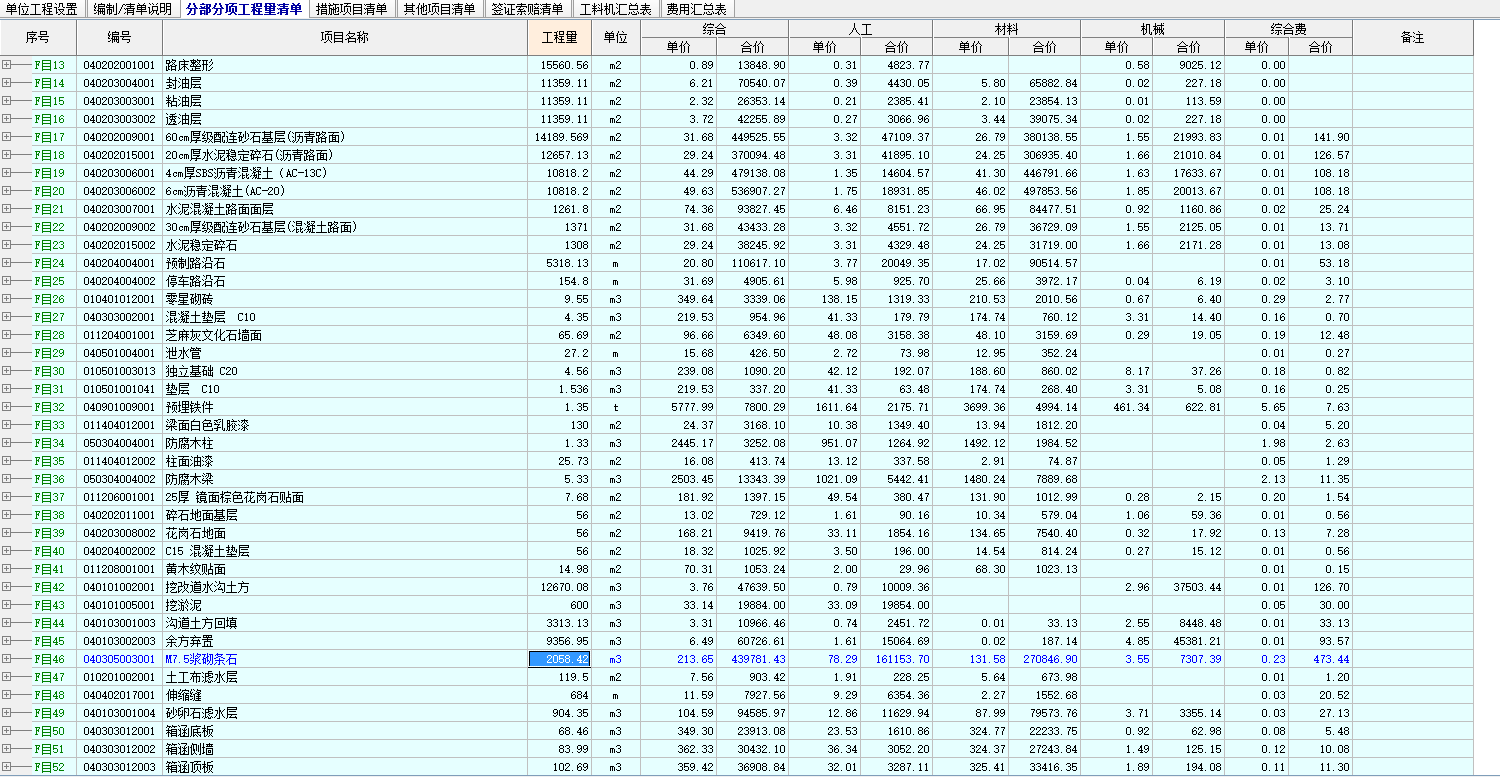Open the 费用汇总表 tab

pyautogui.click(x=696, y=10)
